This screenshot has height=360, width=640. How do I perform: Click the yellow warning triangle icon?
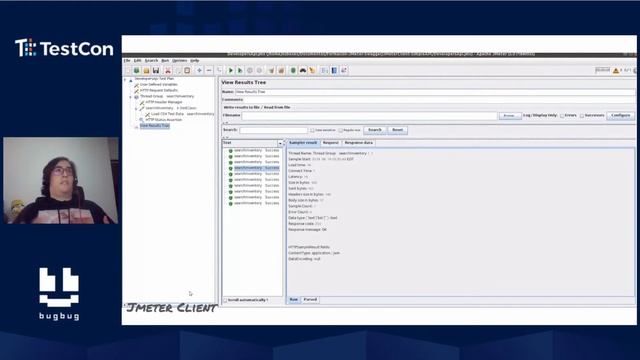[616, 71]
